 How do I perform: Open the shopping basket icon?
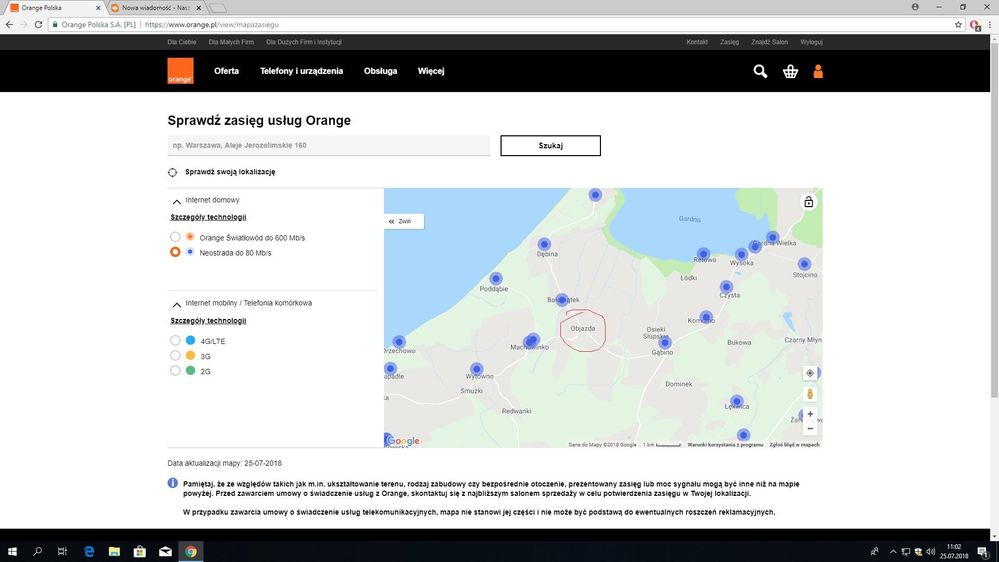tap(790, 71)
